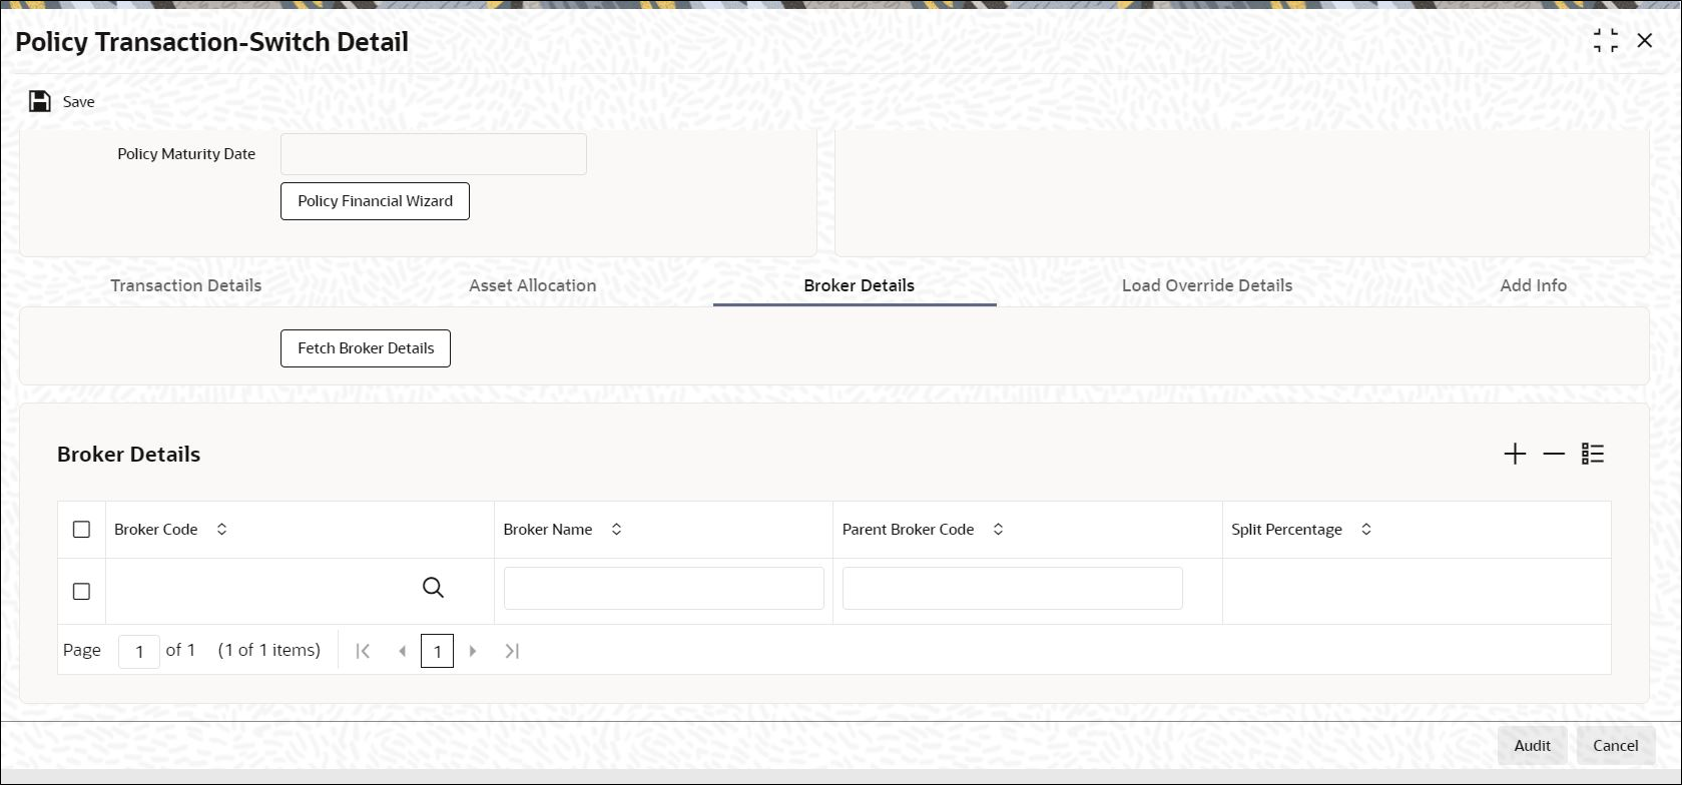
Task: Cancel the switch transaction
Action: [x=1616, y=746]
